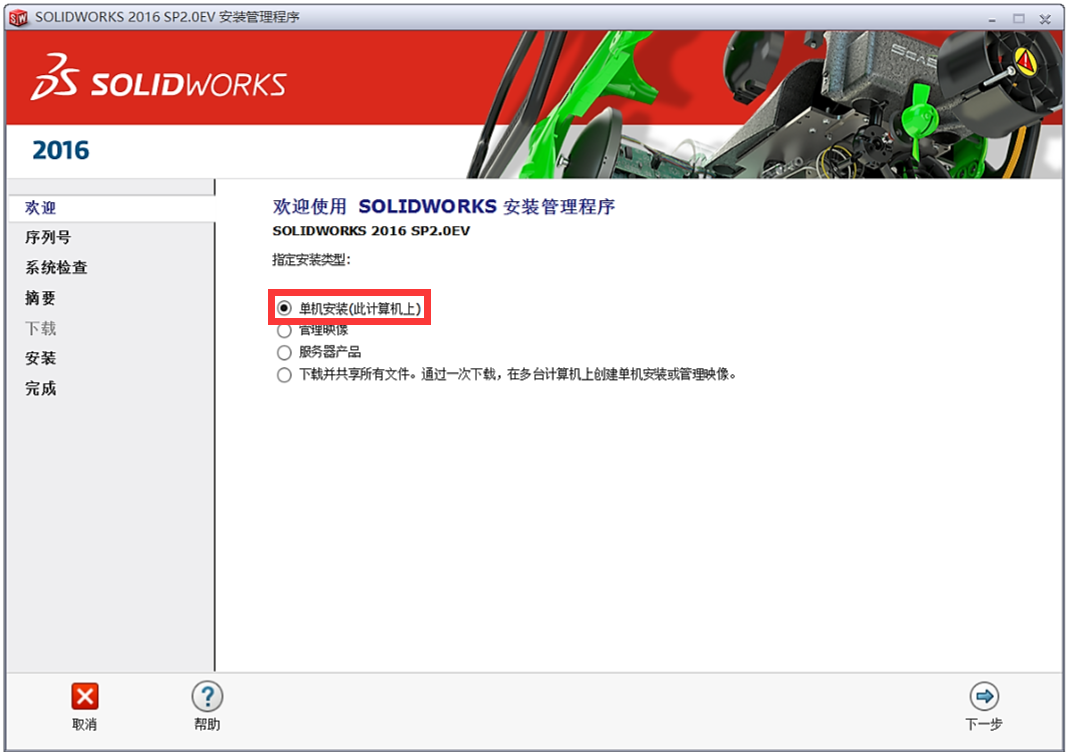The width and height of the screenshot is (1066, 752).
Task: Open help via the question mark icon
Action: 207,697
